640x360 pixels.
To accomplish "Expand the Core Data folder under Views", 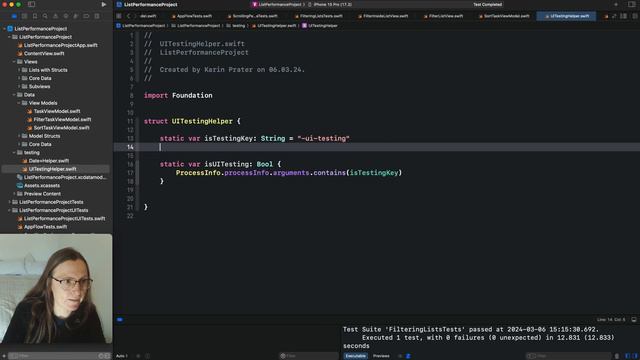I will (19, 78).
